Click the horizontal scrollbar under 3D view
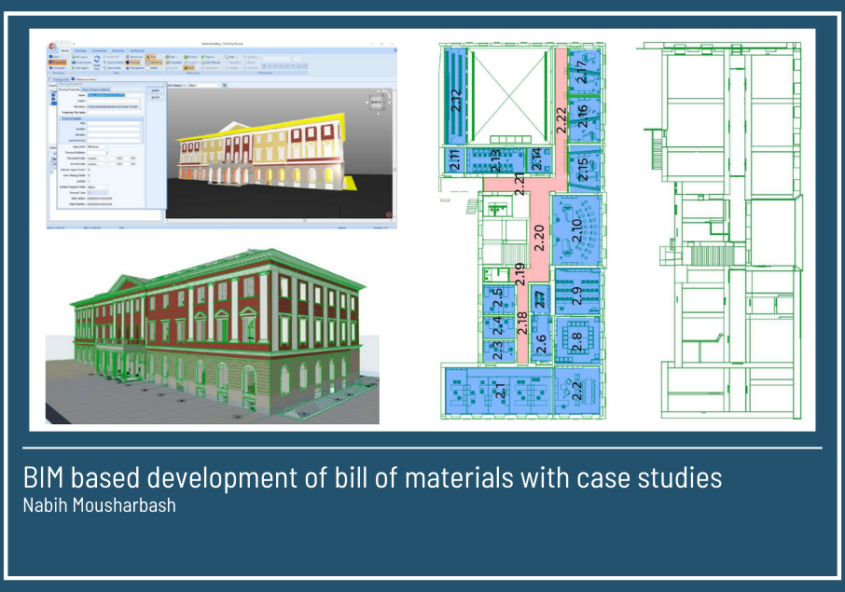This screenshot has width=845, height=592. pos(280,222)
